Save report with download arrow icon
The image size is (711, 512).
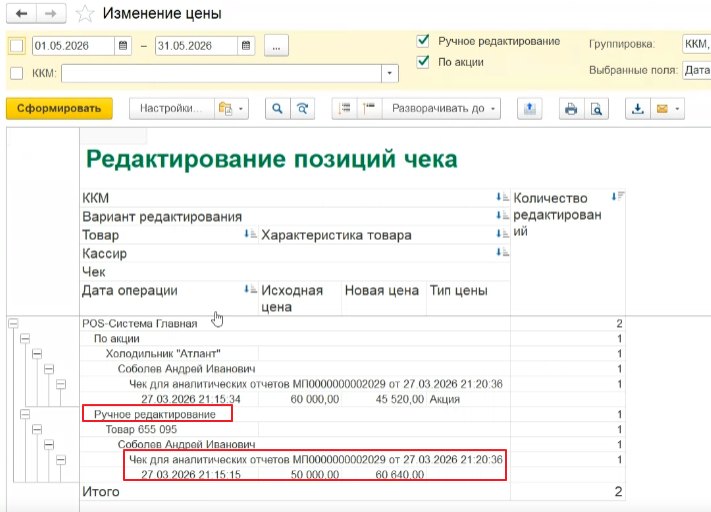tap(638, 108)
